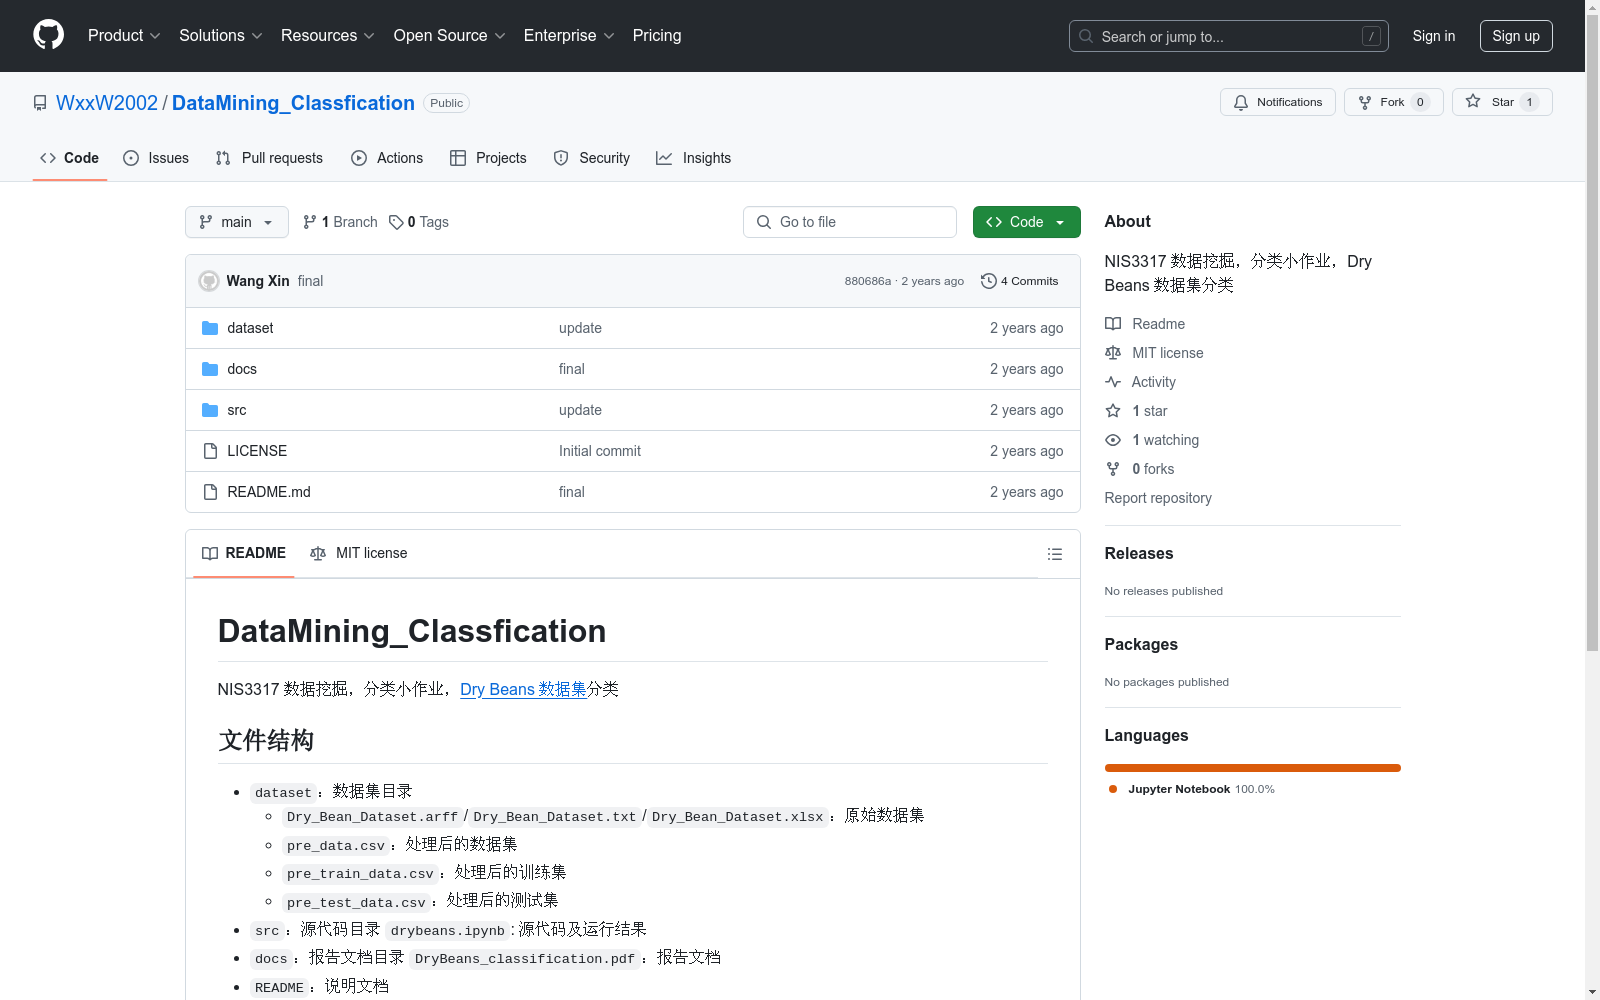Click the Search or jump to field
The height and width of the screenshot is (1000, 1600).
(x=1229, y=36)
